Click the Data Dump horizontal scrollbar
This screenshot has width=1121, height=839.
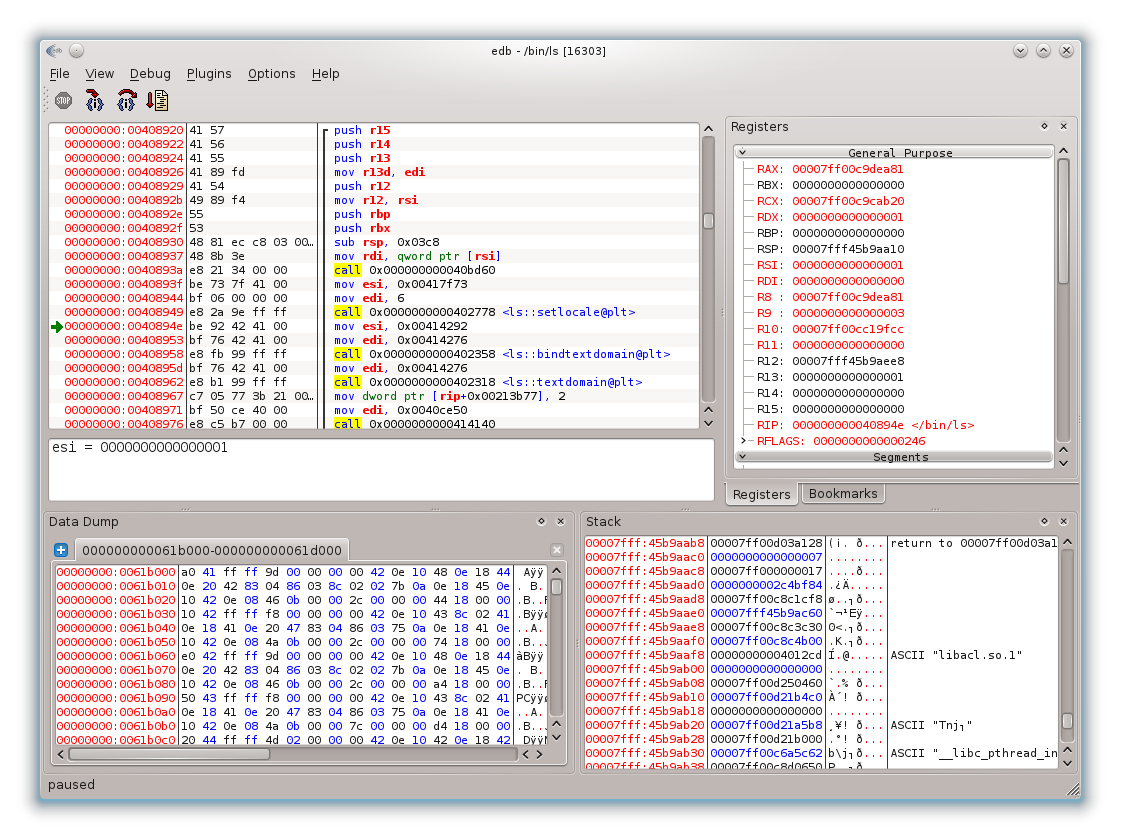click(x=292, y=754)
